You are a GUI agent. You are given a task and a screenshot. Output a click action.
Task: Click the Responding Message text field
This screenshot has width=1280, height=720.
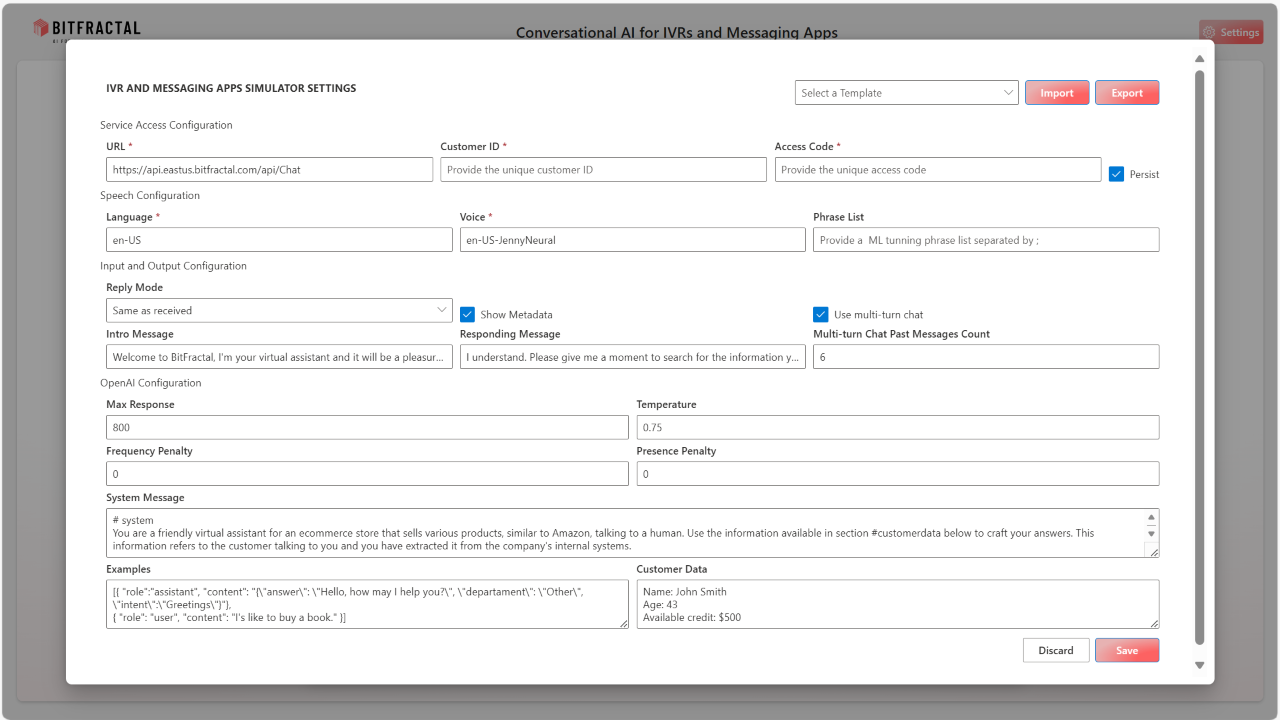click(x=632, y=357)
